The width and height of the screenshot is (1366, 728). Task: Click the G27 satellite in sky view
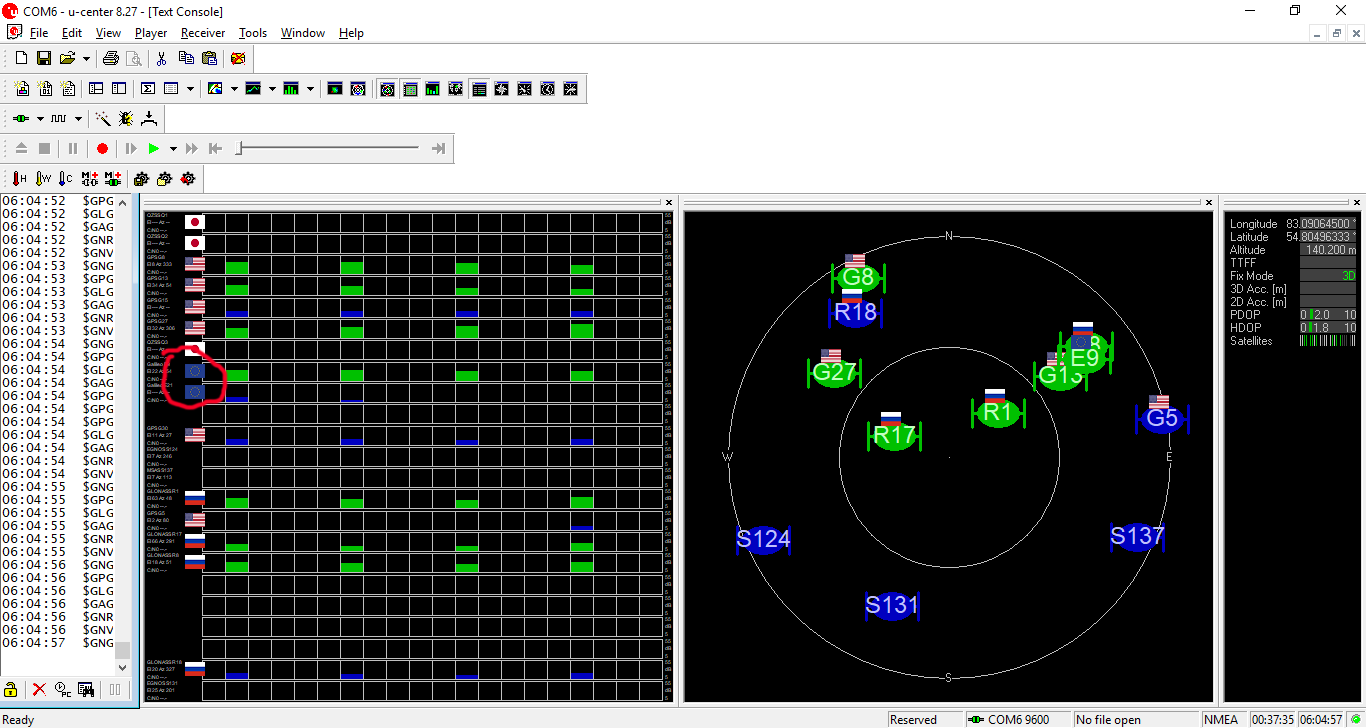click(834, 374)
